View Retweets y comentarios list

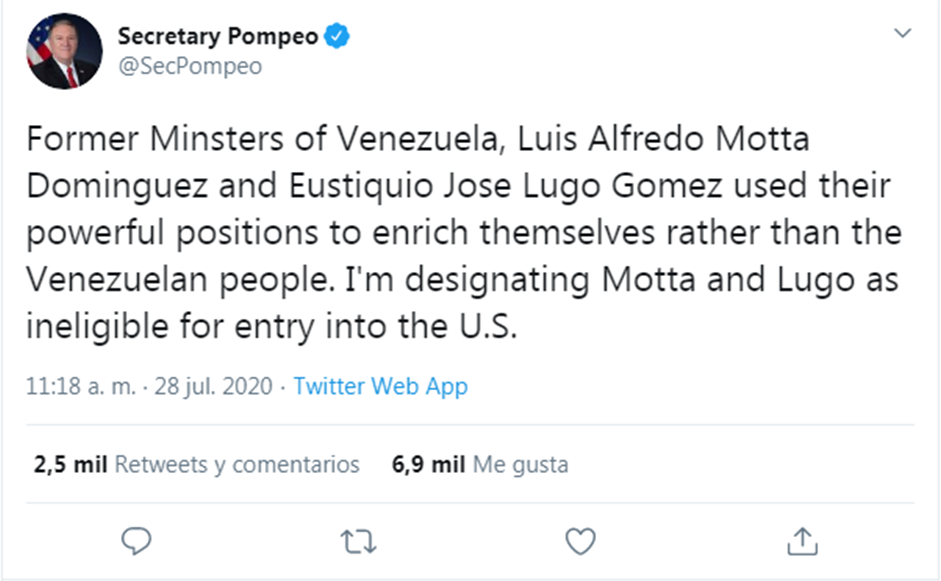pos(237,464)
